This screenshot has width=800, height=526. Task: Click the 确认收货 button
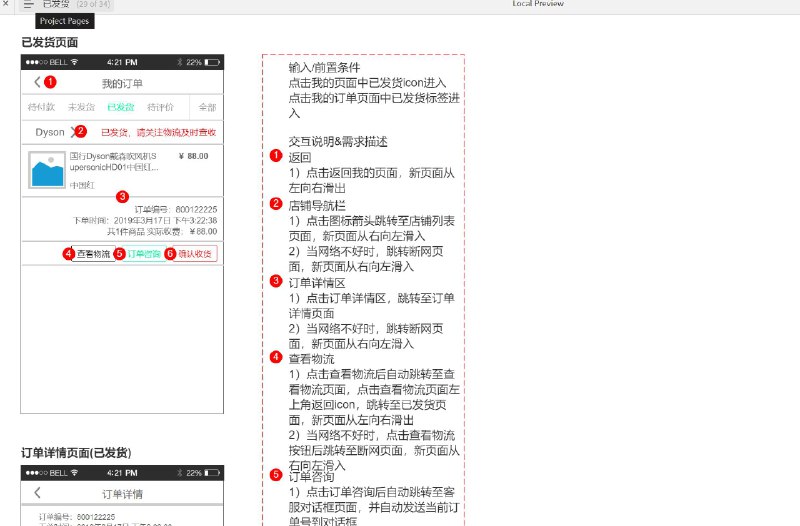(x=195, y=254)
